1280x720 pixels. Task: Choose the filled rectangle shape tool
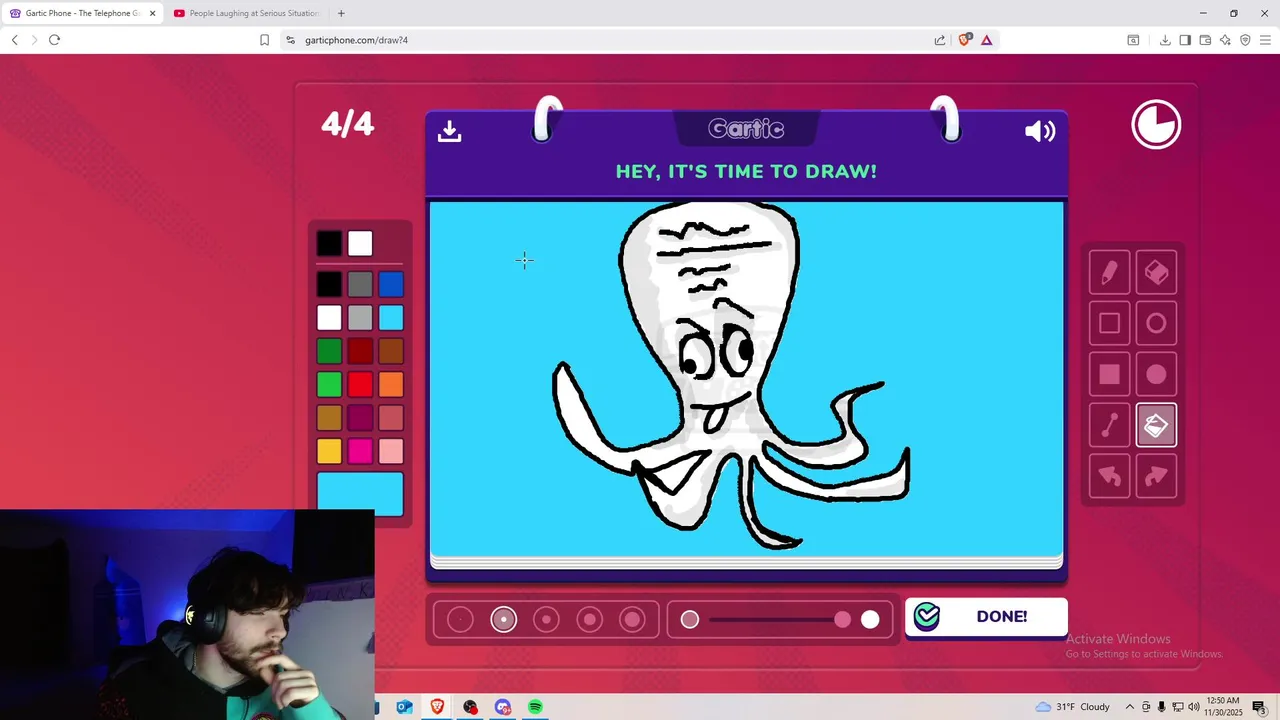pyautogui.click(x=1109, y=375)
